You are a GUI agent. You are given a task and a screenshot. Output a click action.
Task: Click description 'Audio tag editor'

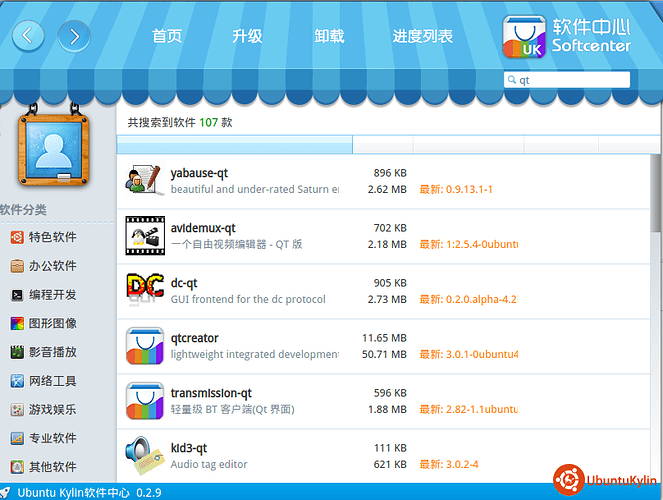pos(209,464)
